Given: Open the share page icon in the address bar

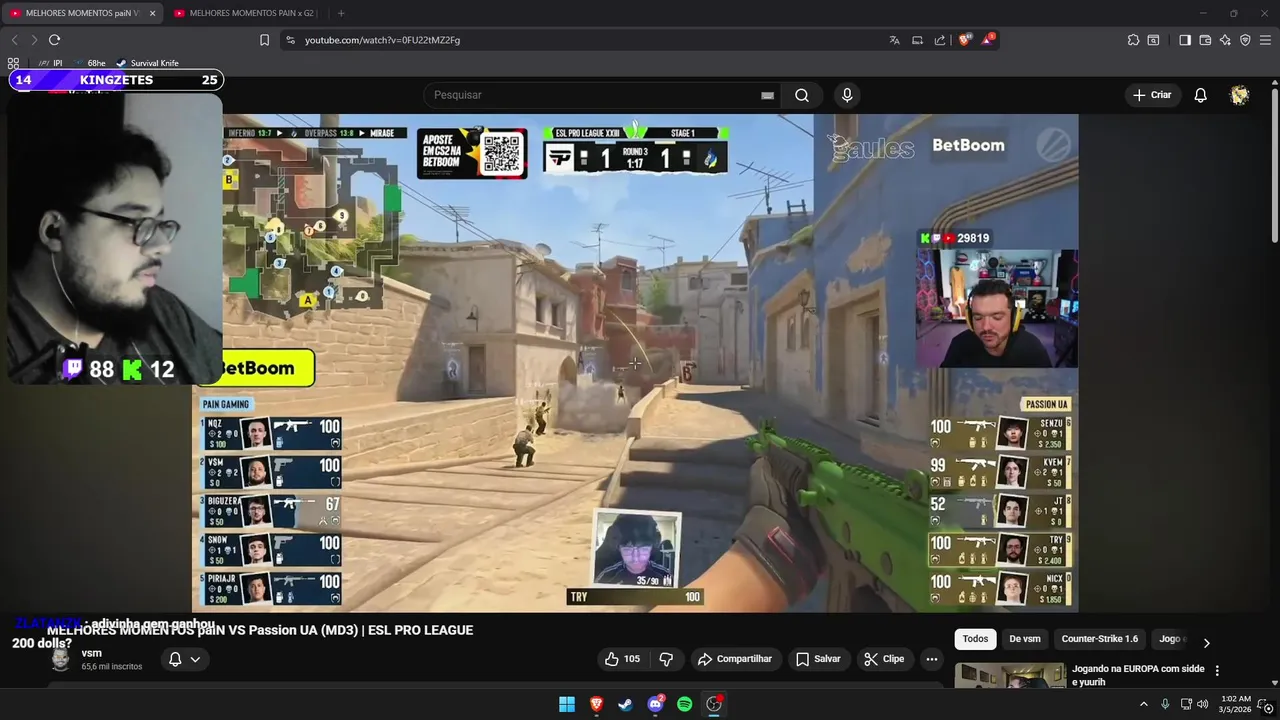Looking at the screenshot, I should pyautogui.click(x=940, y=40).
